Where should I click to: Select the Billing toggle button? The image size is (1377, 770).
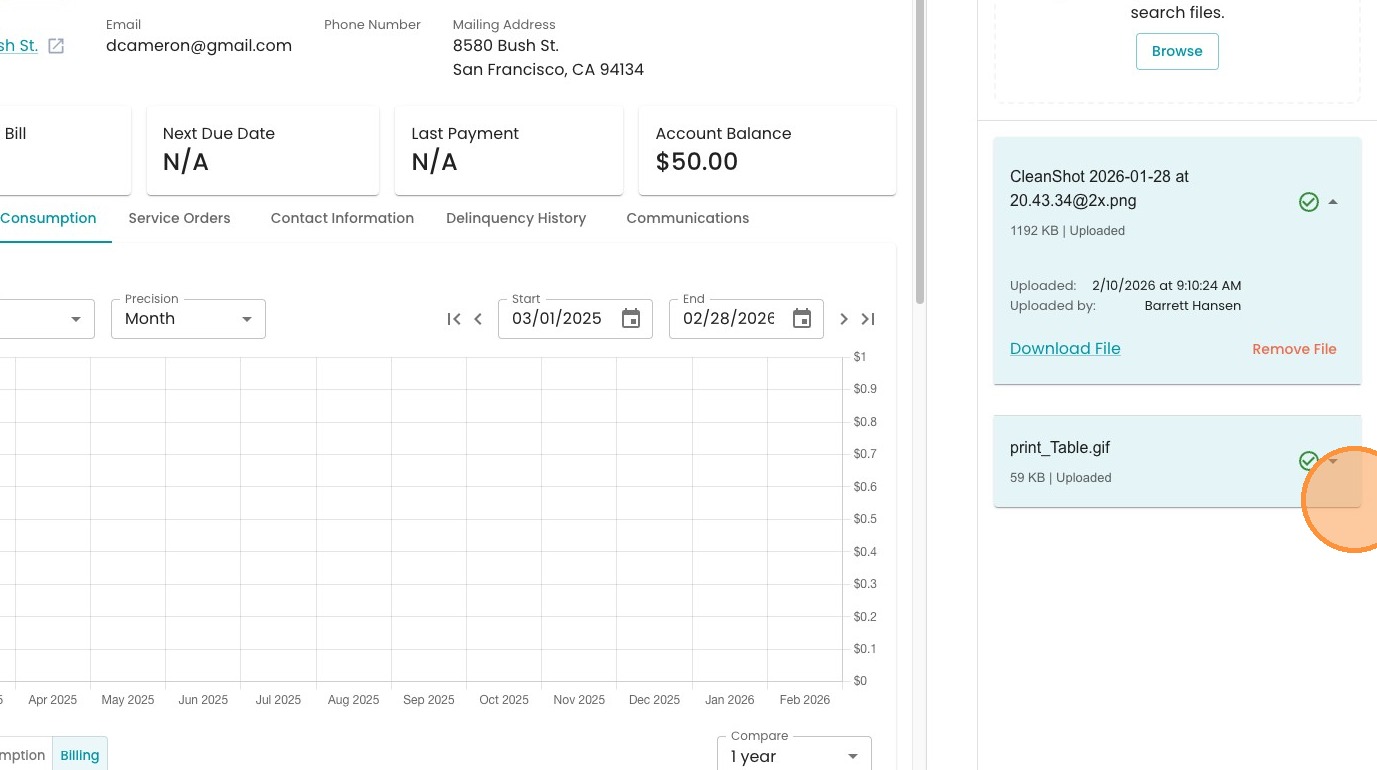coord(80,755)
